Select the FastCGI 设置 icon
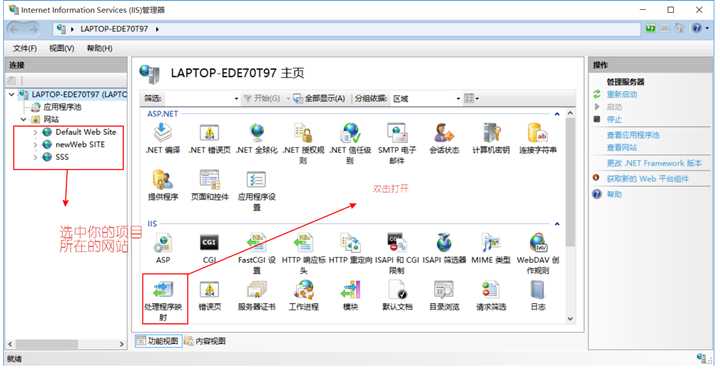The height and width of the screenshot is (370, 720). click(x=257, y=243)
